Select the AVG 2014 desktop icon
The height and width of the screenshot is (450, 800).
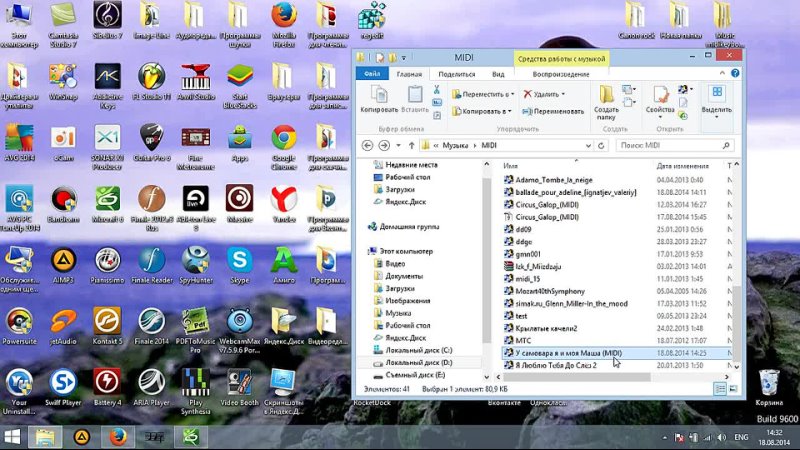coord(19,143)
